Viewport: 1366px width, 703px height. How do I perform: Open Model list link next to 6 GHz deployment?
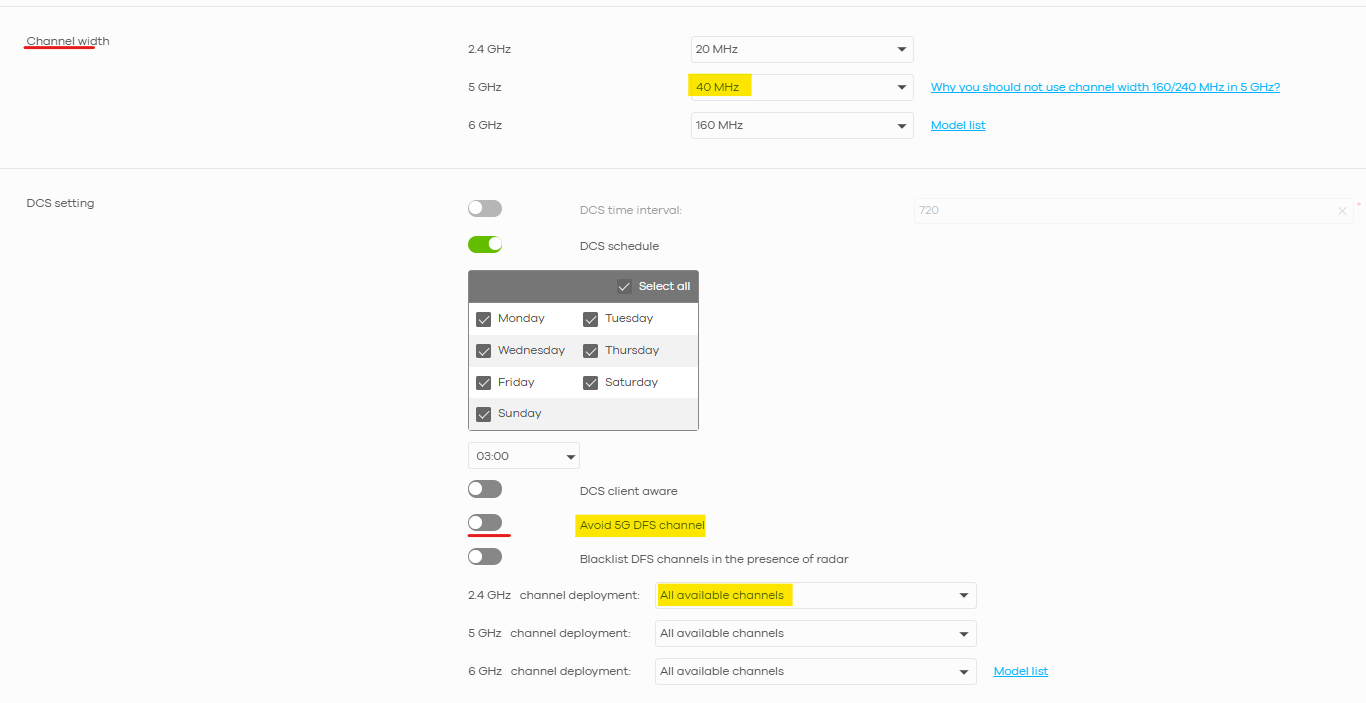click(x=1021, y=671)
